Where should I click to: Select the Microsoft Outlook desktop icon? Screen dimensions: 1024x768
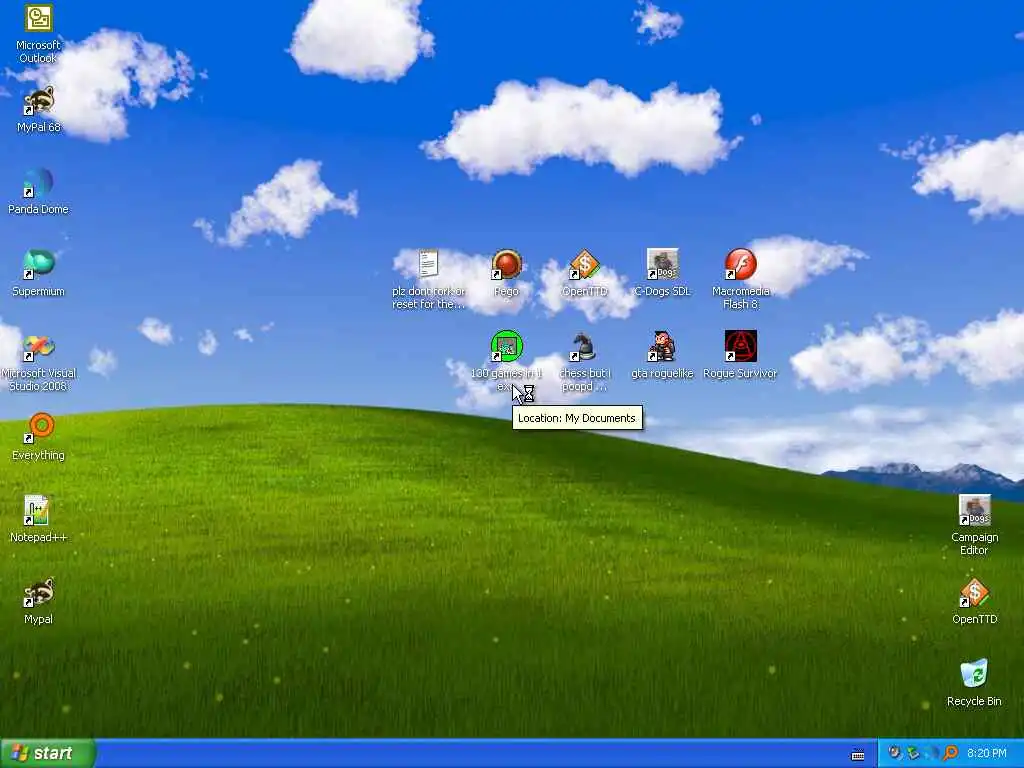tap(39, 18)
